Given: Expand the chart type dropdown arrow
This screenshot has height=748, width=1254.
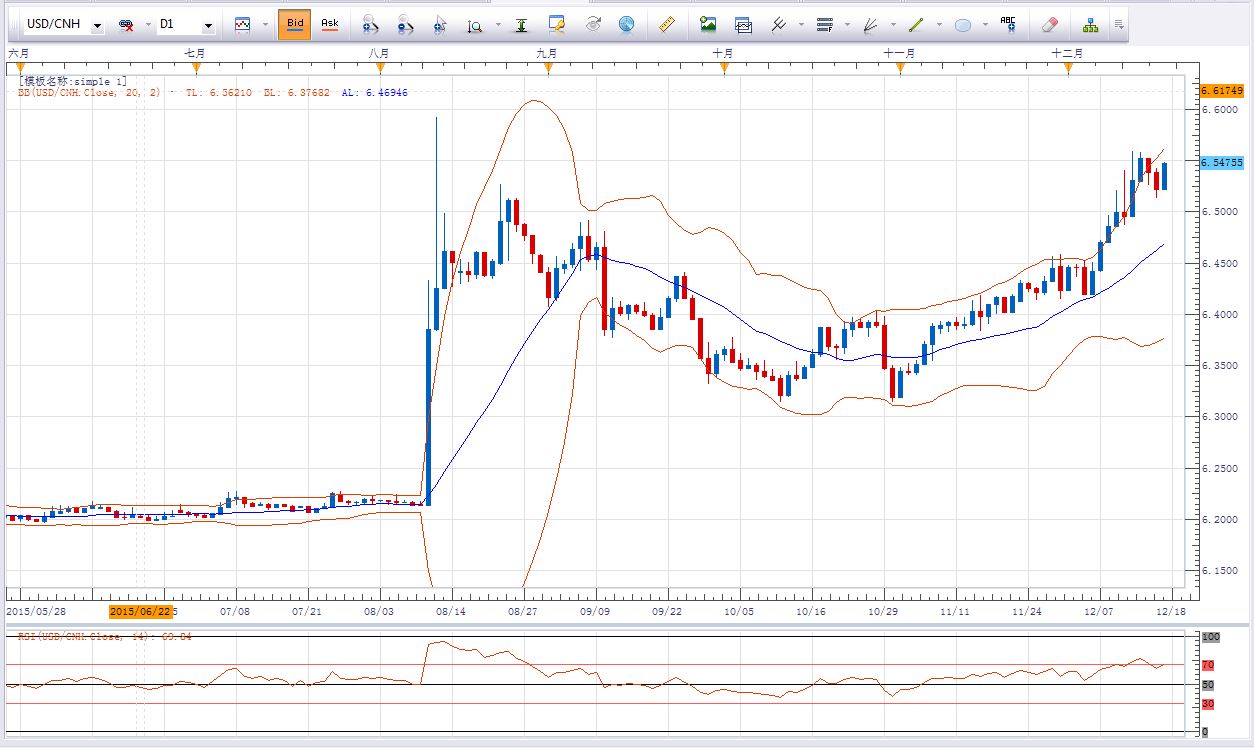Looking at the screenshot, I should (x=263, y=25).
